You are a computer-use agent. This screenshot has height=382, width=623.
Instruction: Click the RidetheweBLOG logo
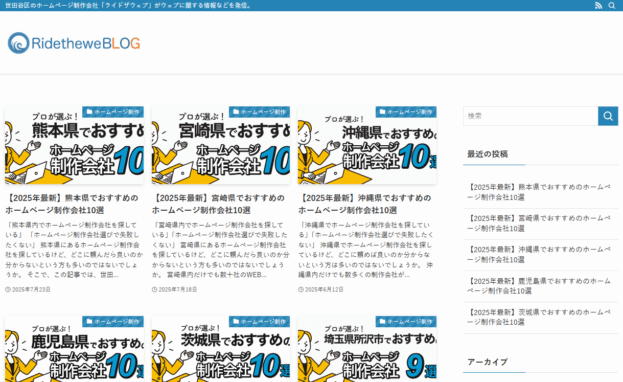[74, 43]
